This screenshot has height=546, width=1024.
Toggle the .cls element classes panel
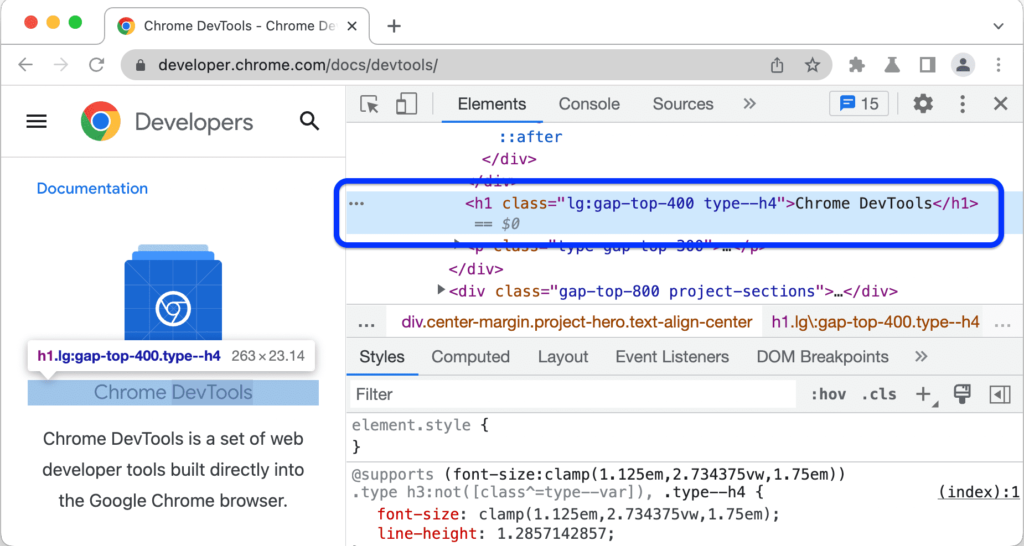879,394
